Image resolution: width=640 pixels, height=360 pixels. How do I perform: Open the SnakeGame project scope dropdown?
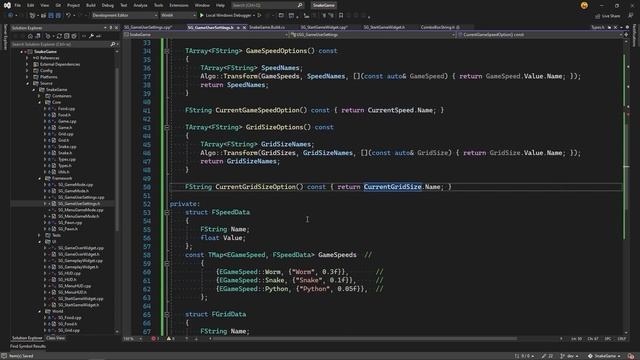206,35
